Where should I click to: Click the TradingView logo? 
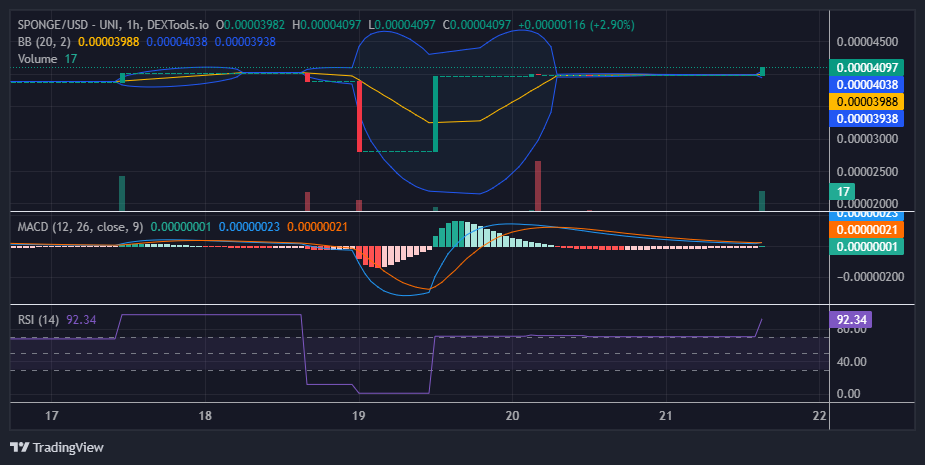(x=57, y=447)
